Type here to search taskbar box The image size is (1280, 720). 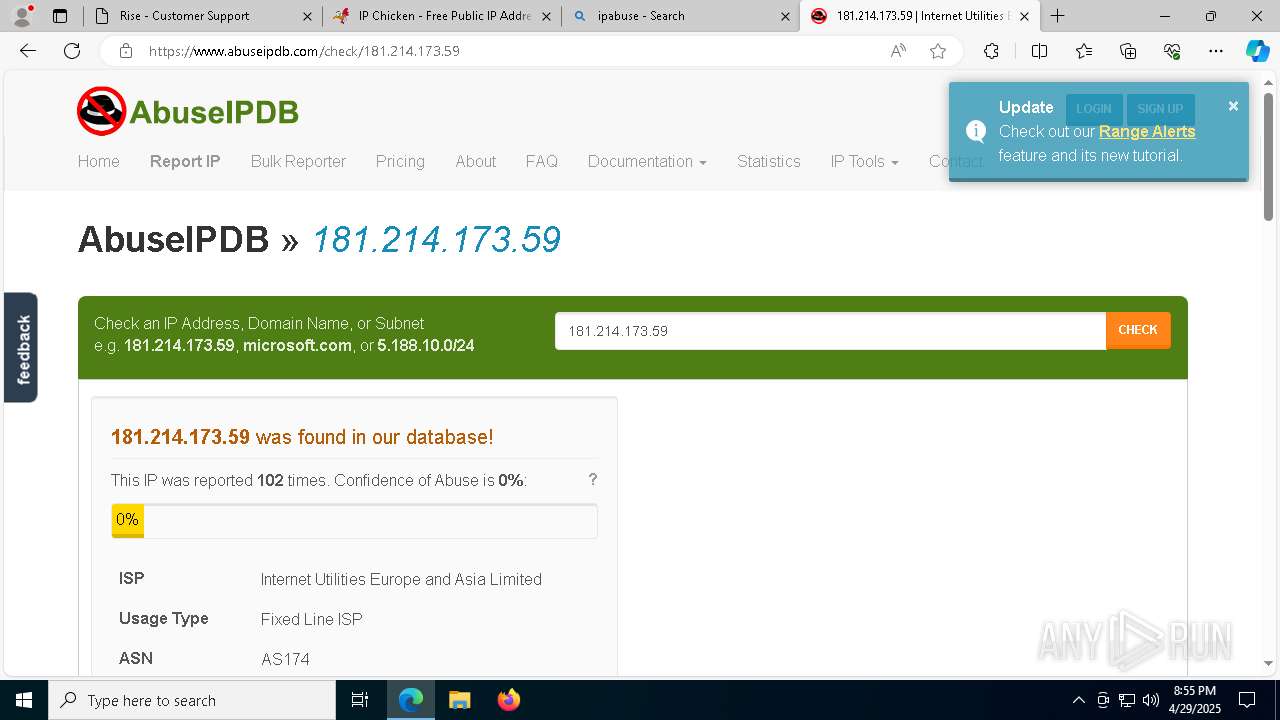(x=192, y=700)
